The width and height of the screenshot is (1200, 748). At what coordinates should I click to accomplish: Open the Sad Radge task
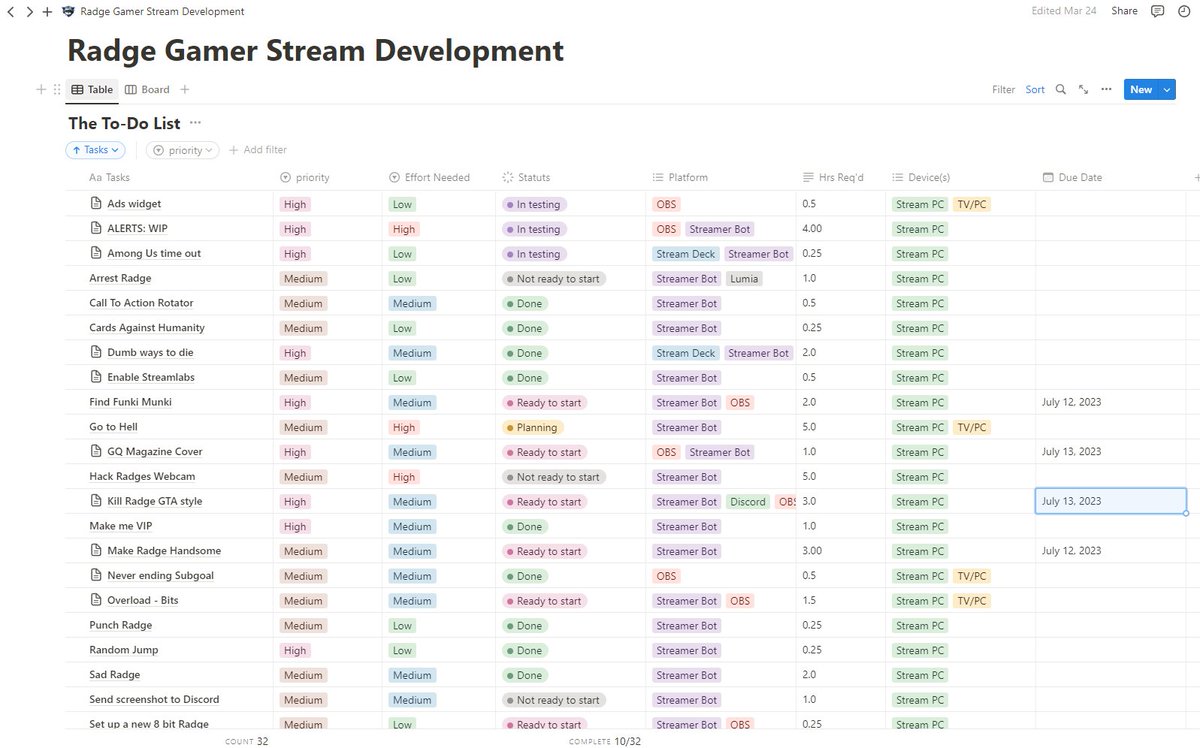(115, 675)
